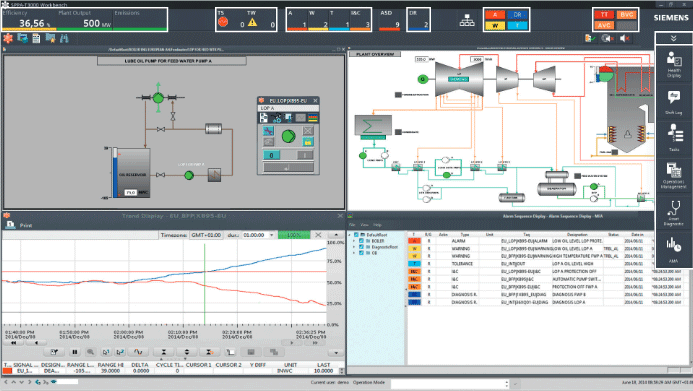
Task: Open the Tasks sidebar icon
Action: click(674, 137)
